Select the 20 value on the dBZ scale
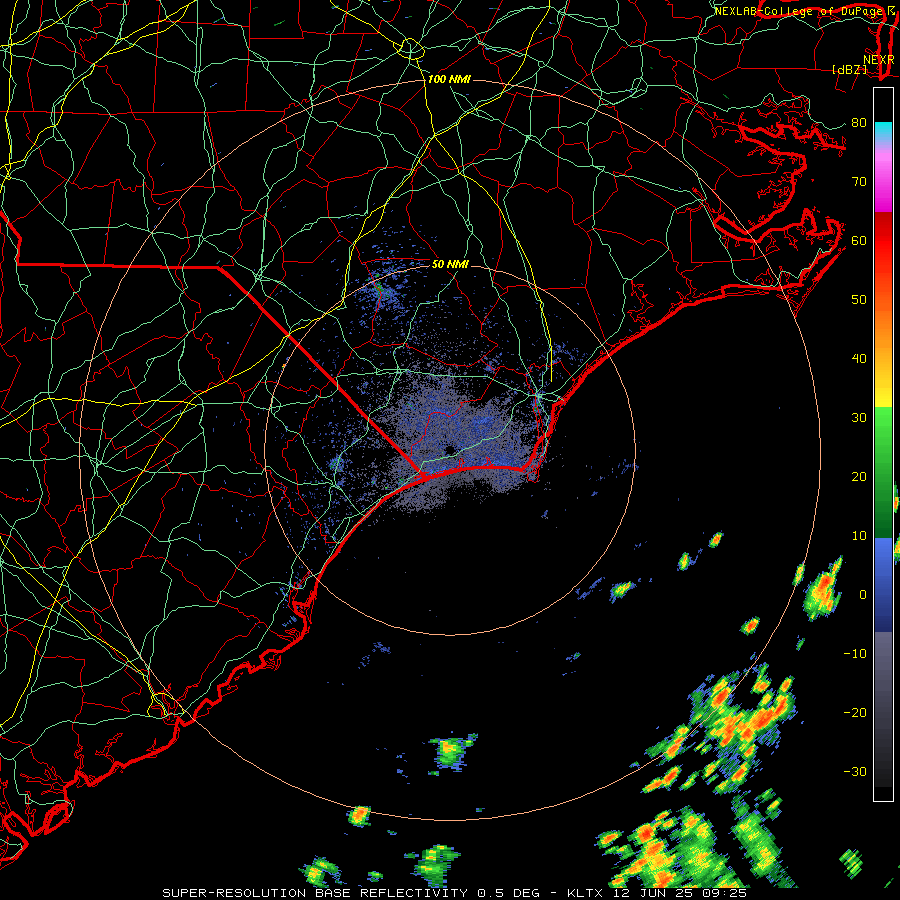Image resolution: width=900 pixels, height=900 pixels. coord(859,477)
